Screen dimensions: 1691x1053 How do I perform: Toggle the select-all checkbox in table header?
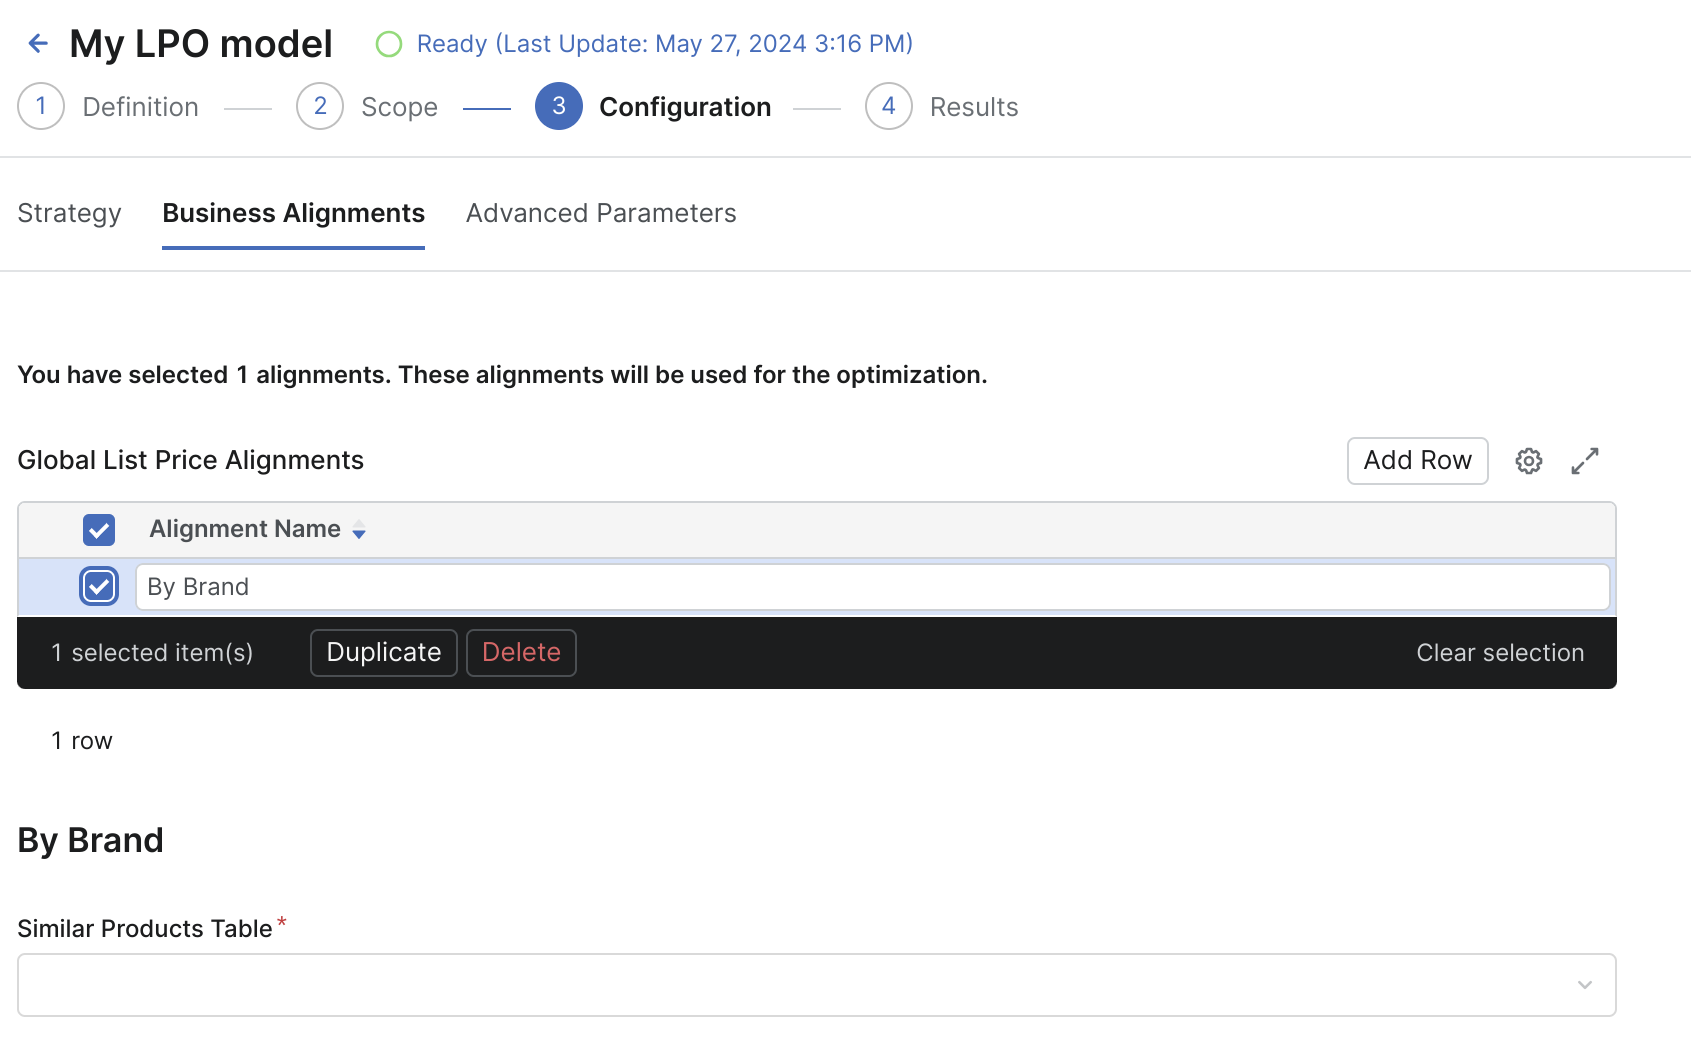tap(99, 530)
